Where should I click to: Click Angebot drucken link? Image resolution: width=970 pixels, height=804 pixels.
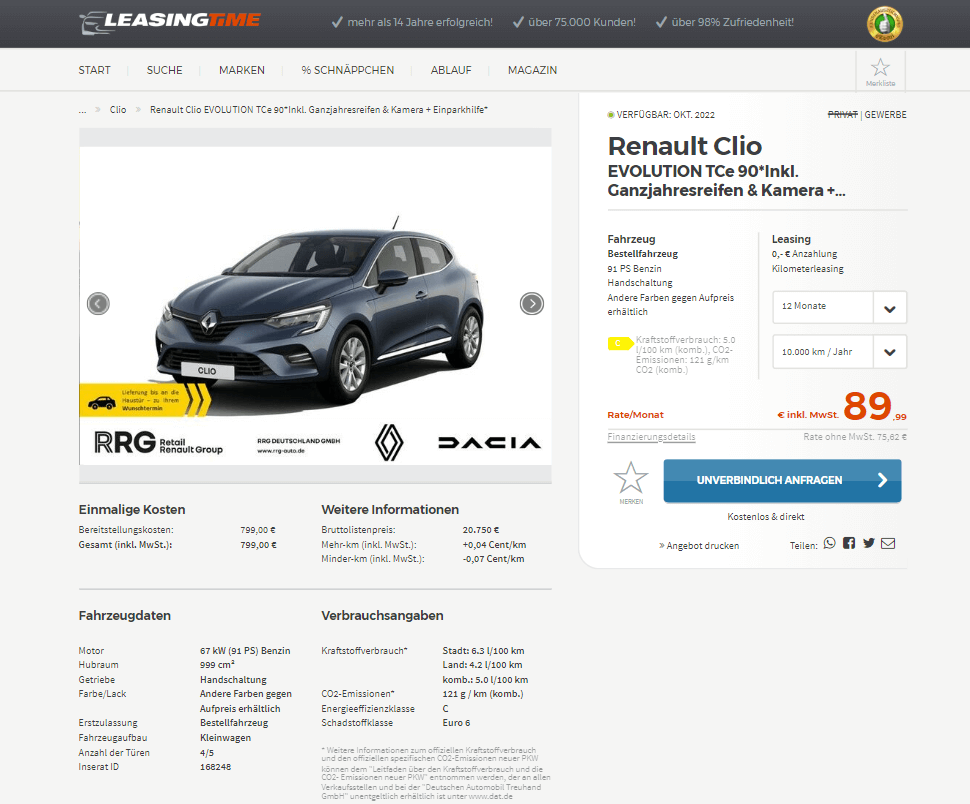pyautogui.click(x=699, y=545)
